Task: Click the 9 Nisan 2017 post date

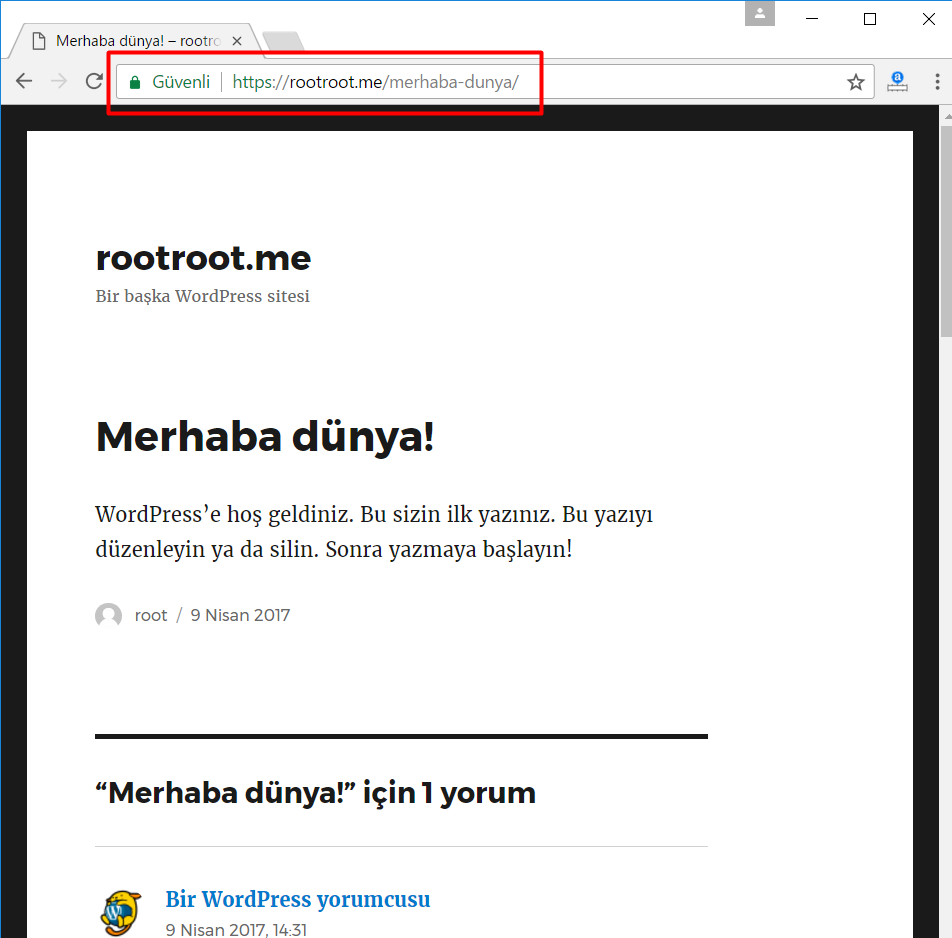Action: (240, 615)
